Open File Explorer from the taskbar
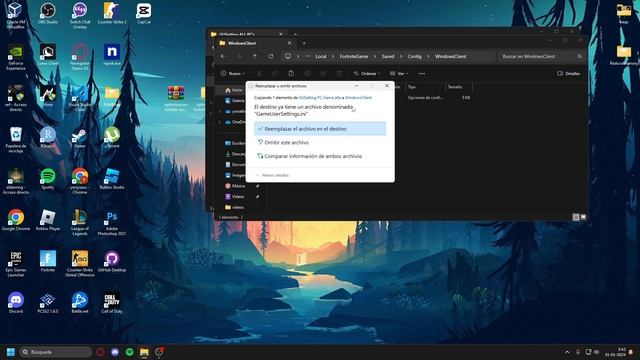Image resolution: width=640 pixels, height=360 pixels. pos(144,352)
